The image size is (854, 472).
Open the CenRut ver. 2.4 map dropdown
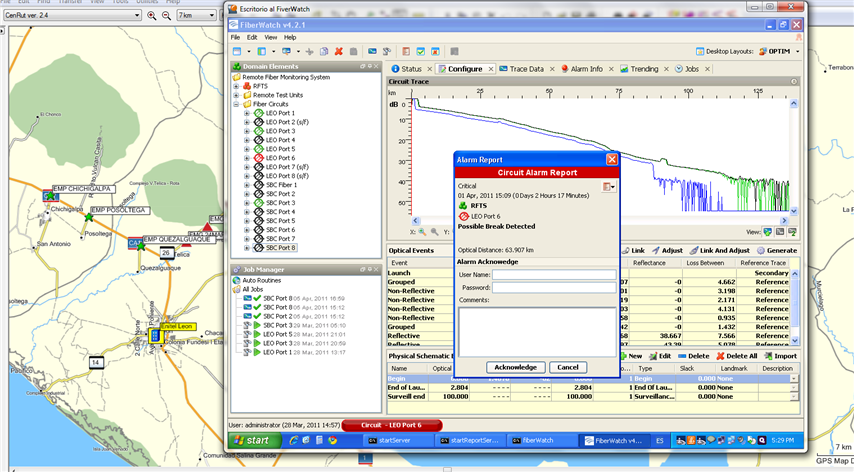pos(137,15)
